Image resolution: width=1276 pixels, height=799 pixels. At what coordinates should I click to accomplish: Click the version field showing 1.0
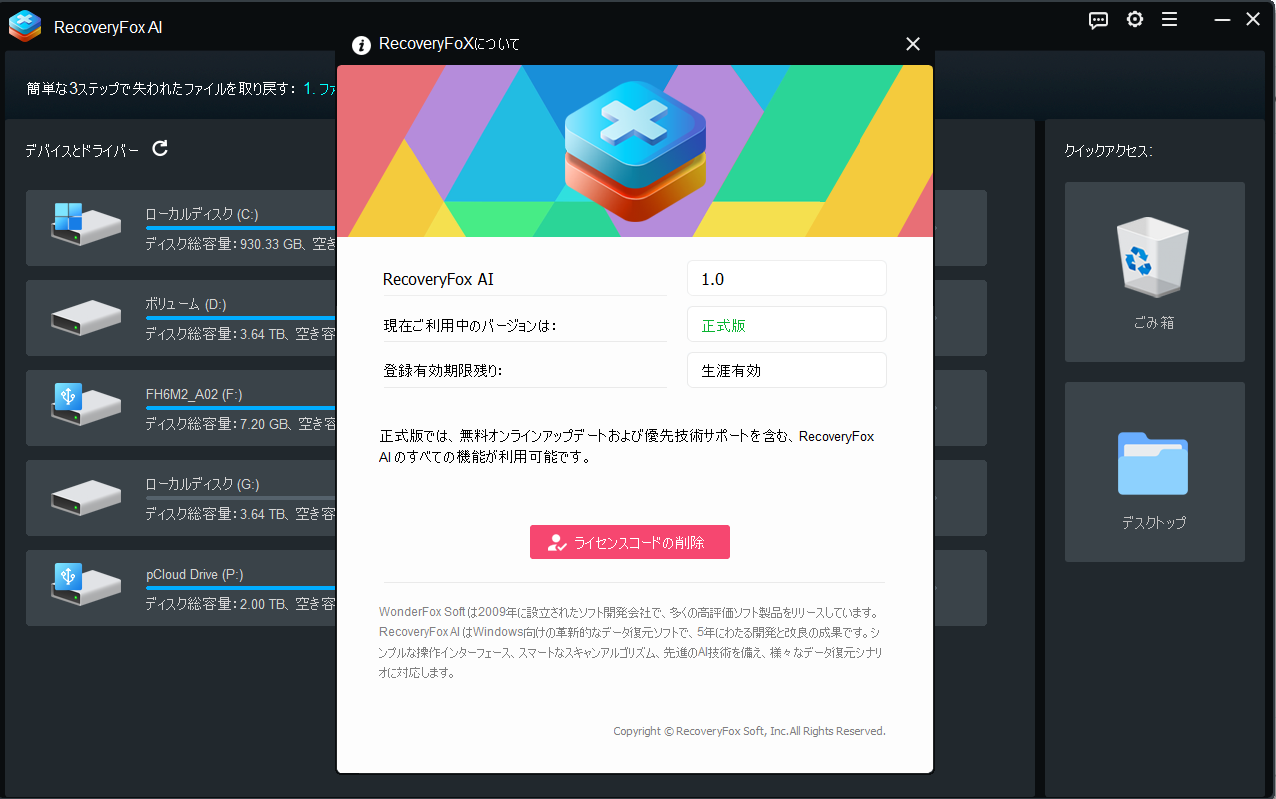(787, 279)
